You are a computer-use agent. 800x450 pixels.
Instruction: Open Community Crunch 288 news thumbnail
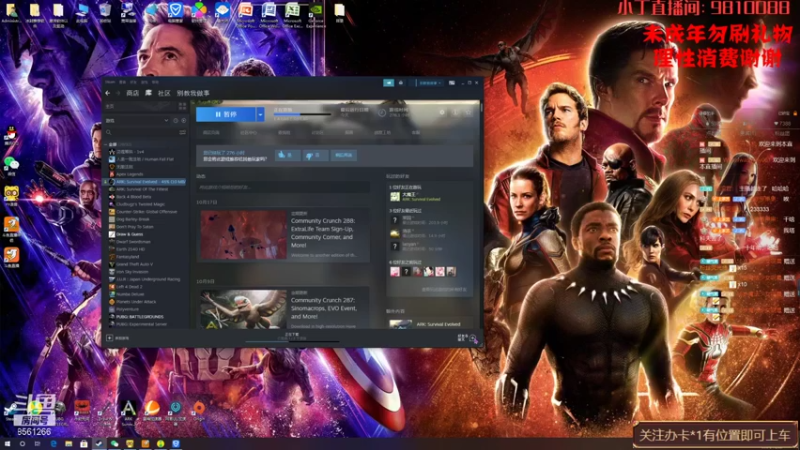pyautogui.click(x=243, y=235)
